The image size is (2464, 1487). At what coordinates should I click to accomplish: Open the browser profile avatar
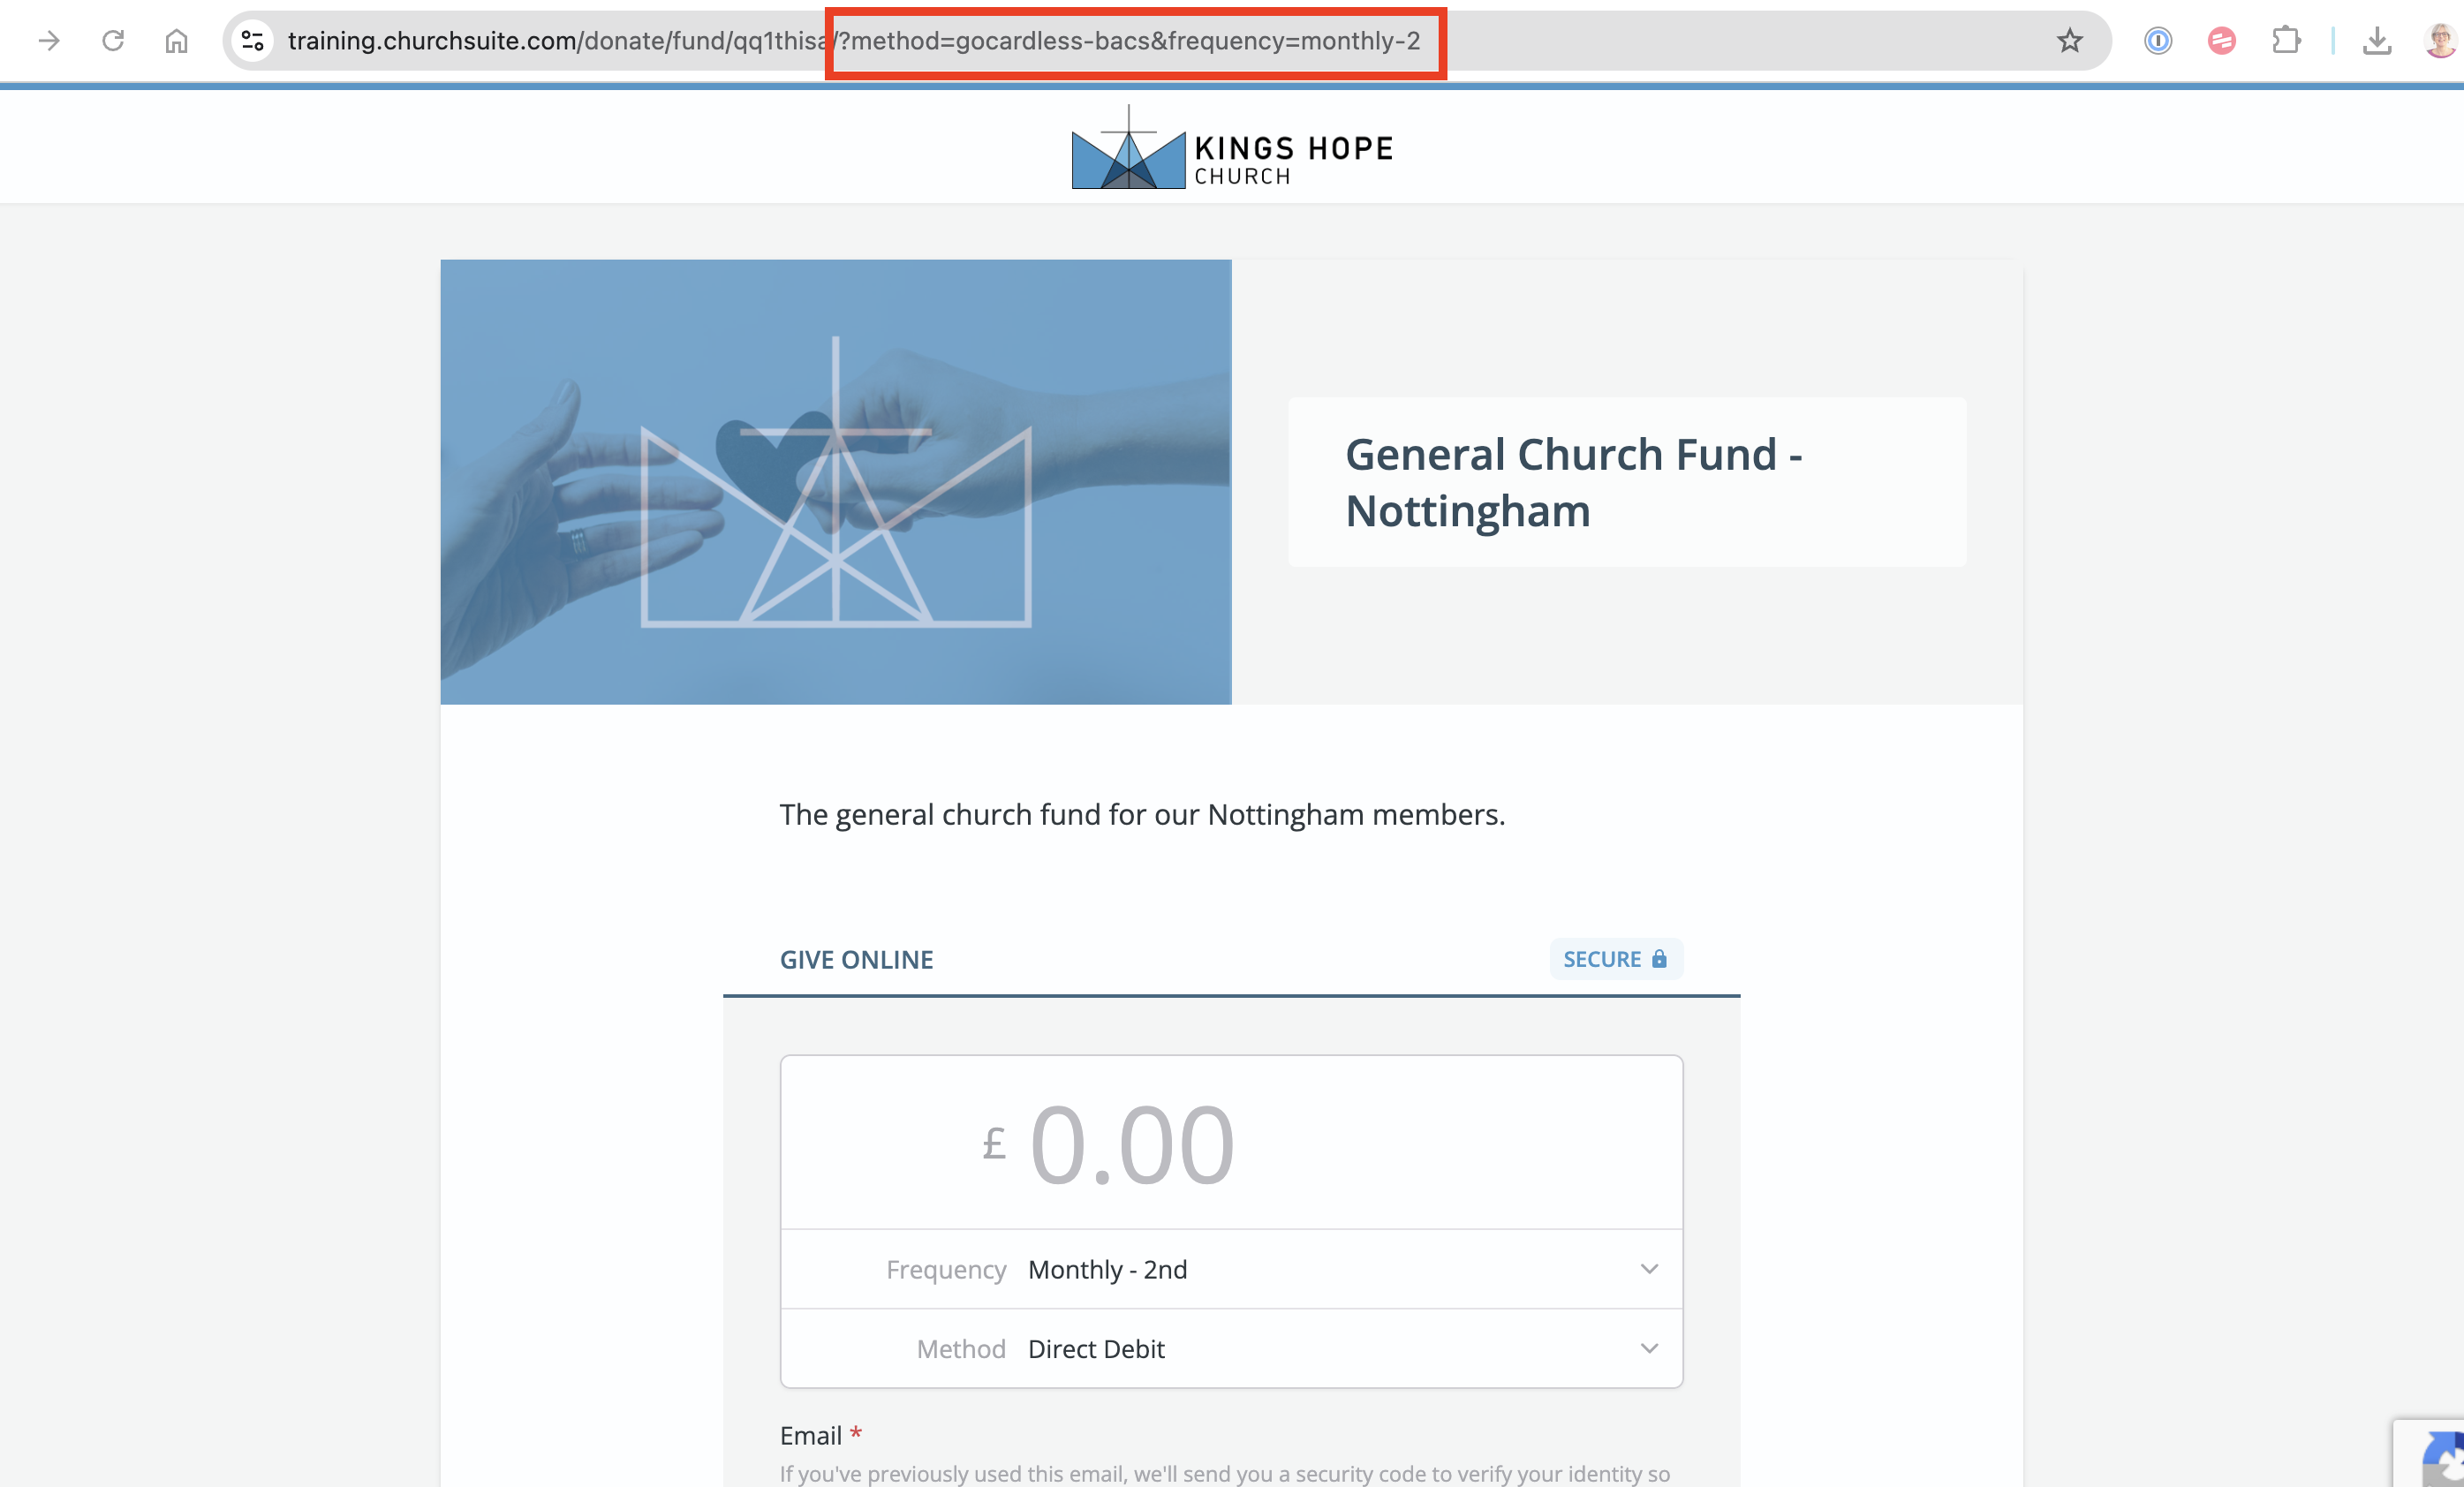[2441, 40]
